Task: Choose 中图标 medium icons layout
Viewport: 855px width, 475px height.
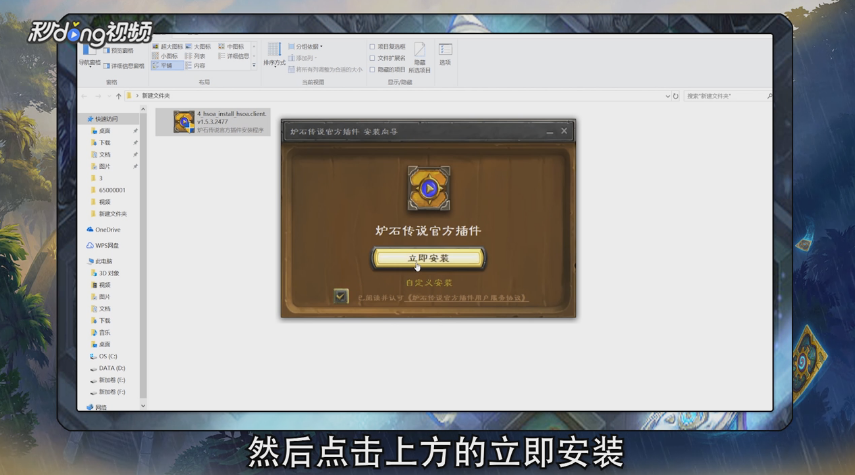Action: (231, 47)
